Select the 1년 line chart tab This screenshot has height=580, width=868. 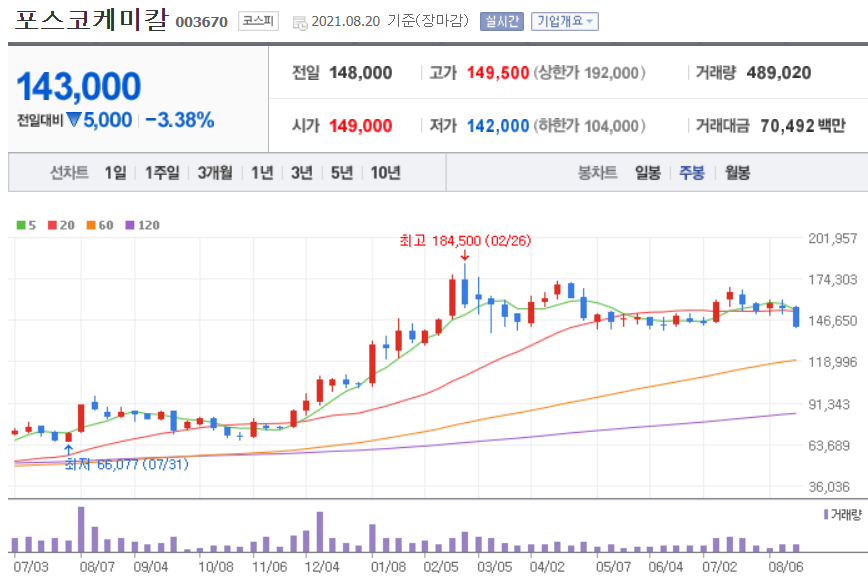pos(262,173)
